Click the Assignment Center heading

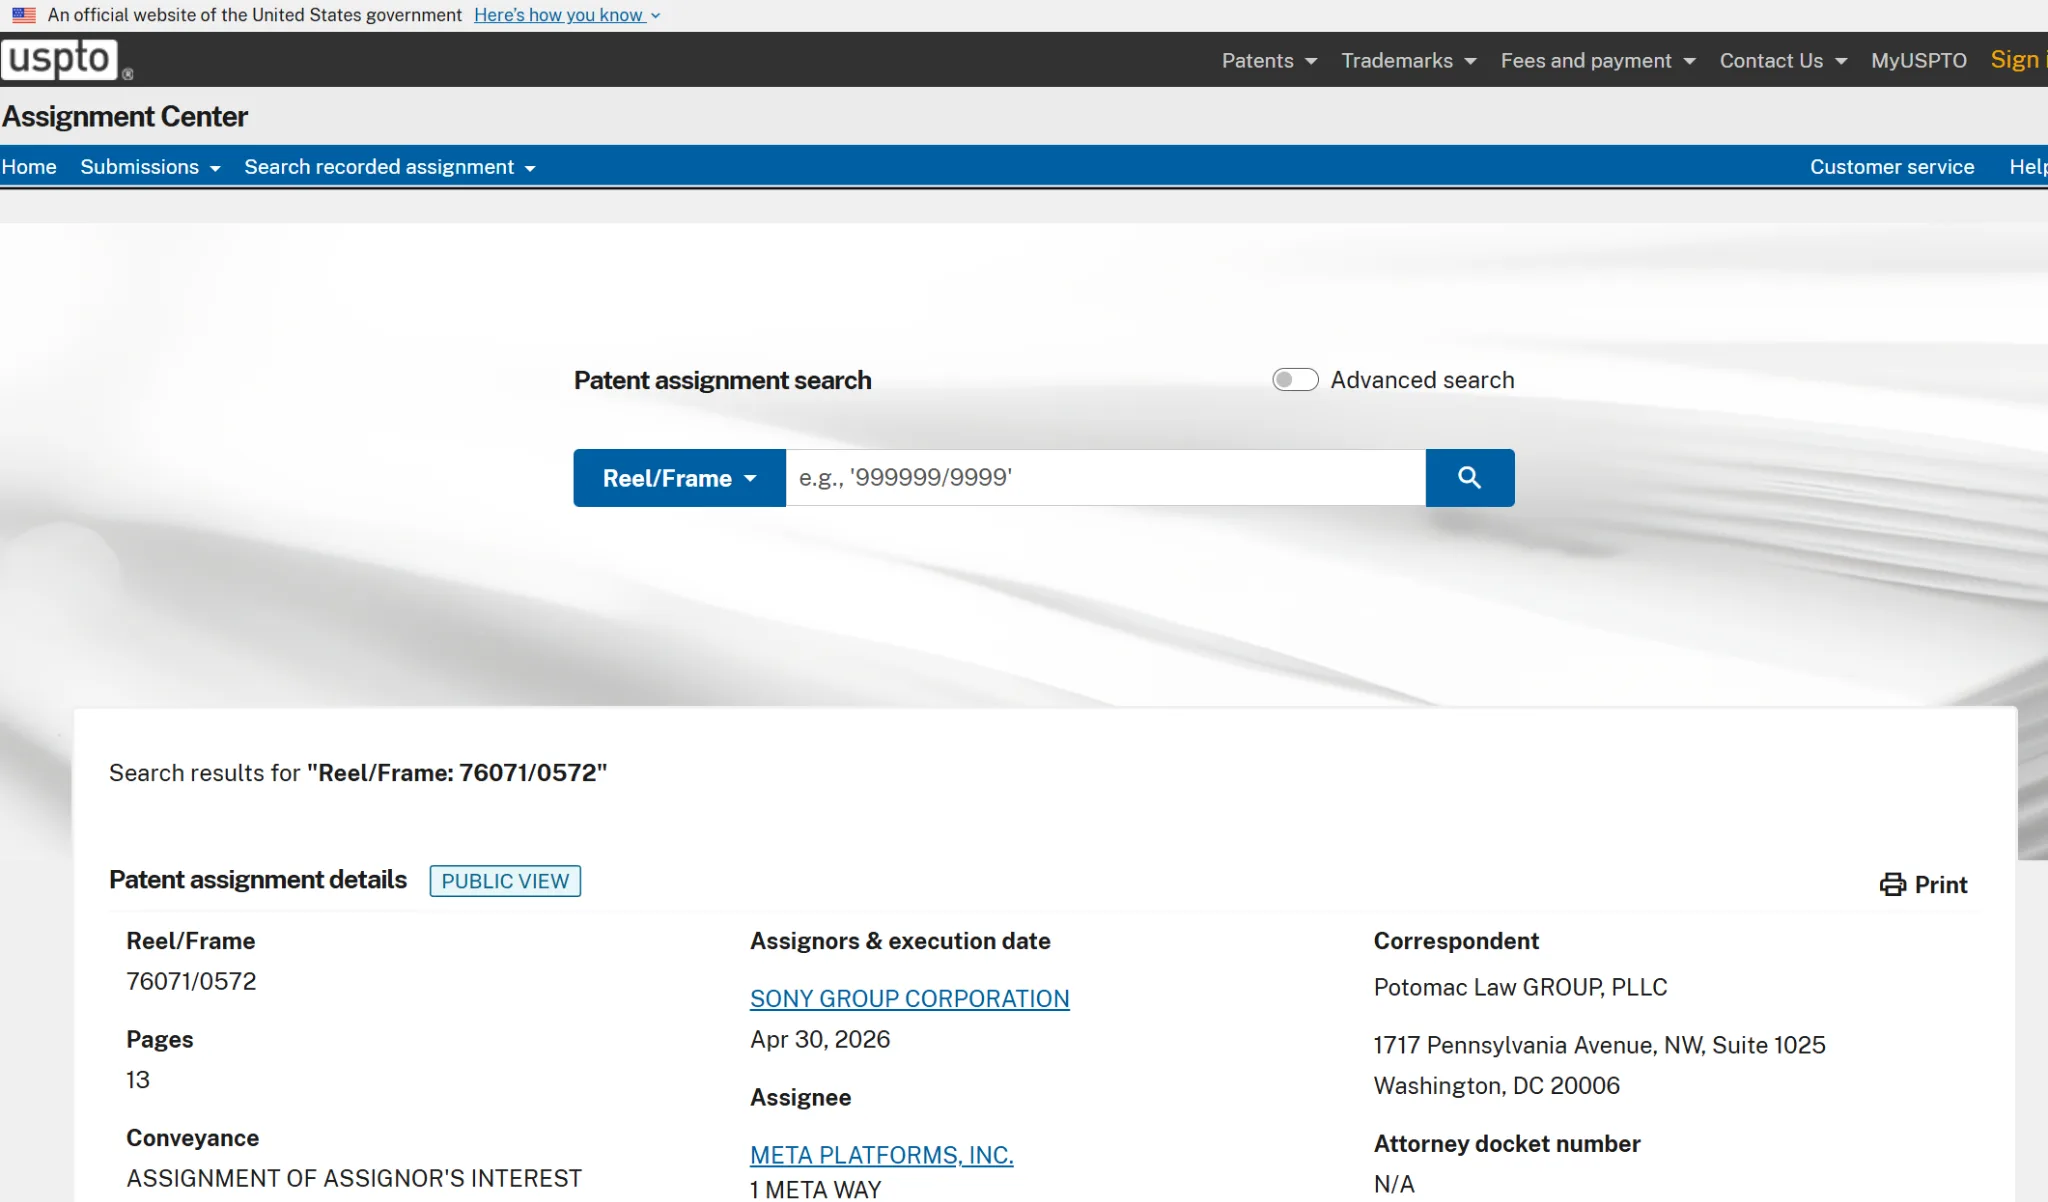pyautogui.click(x=124, y=116)
